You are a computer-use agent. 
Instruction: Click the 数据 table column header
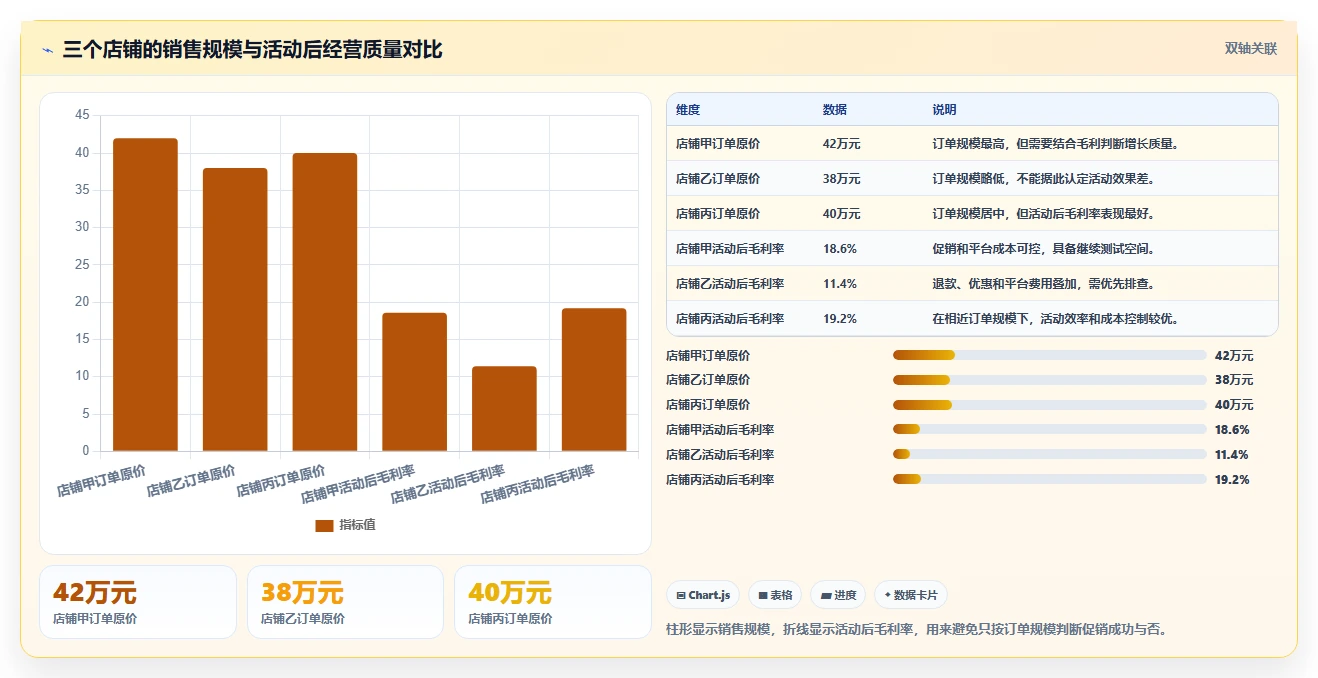click(835, 109)
